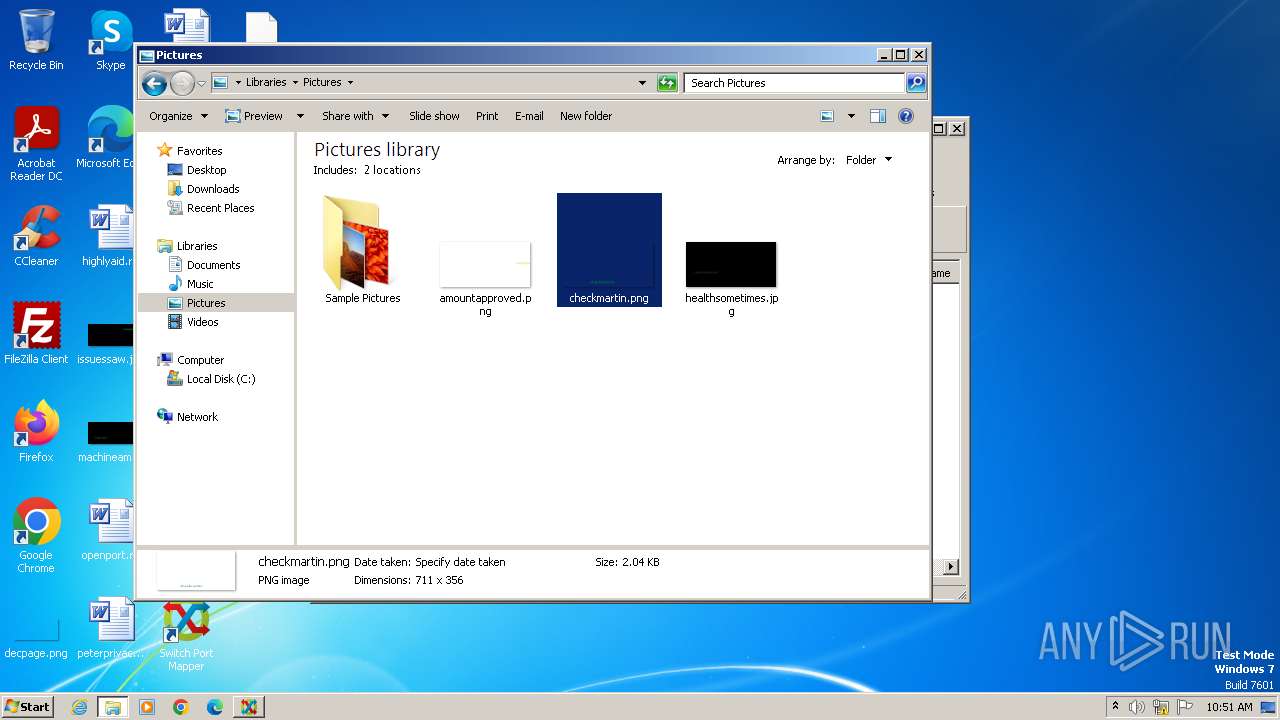The height and width of the screenshot is (720, 1280).
Task: Start a Slide show
Action: click(434, 116)
